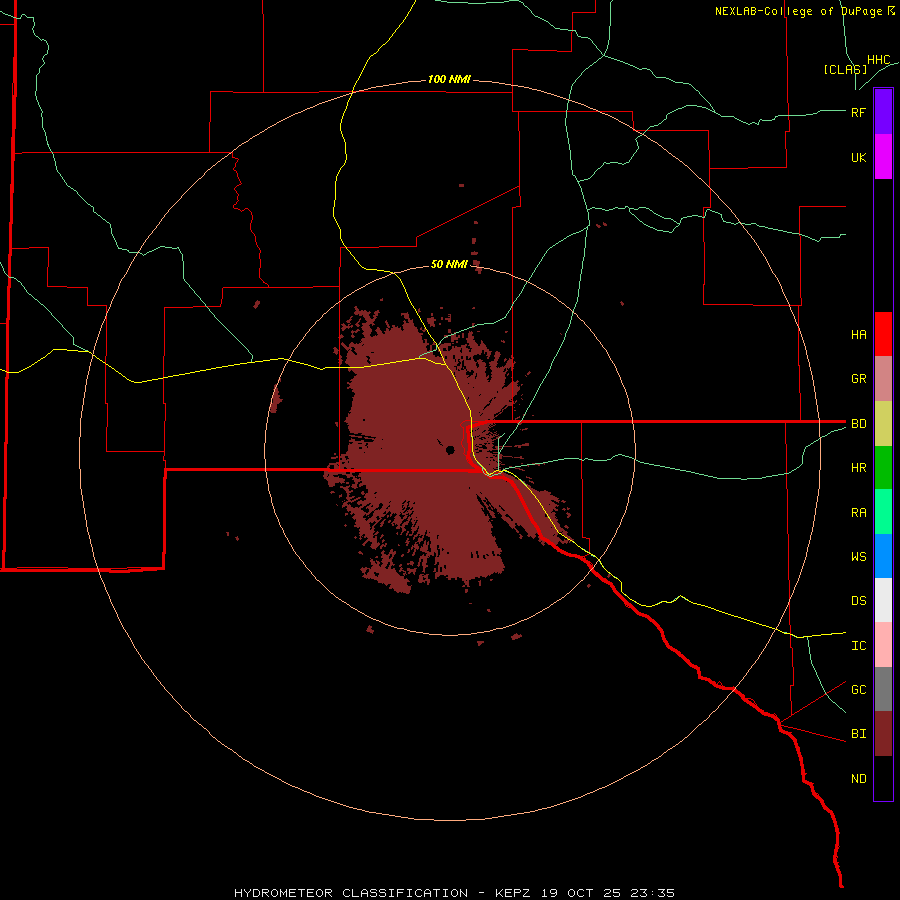The height and width of the screenshot is (900, 900).
Task: Click the HA red legend swatch
Action: [x=883, y=334]
